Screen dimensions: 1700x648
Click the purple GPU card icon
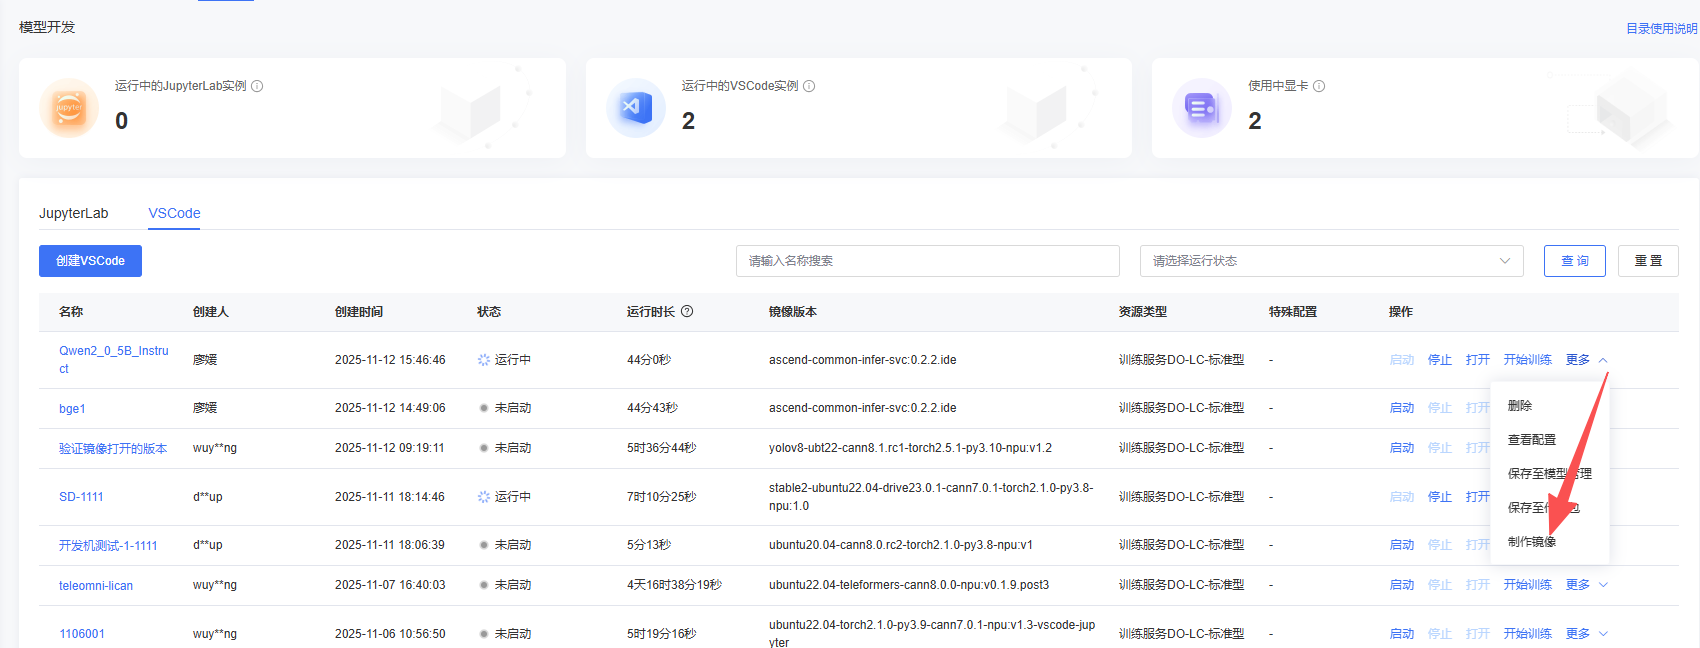[1201, 107]
